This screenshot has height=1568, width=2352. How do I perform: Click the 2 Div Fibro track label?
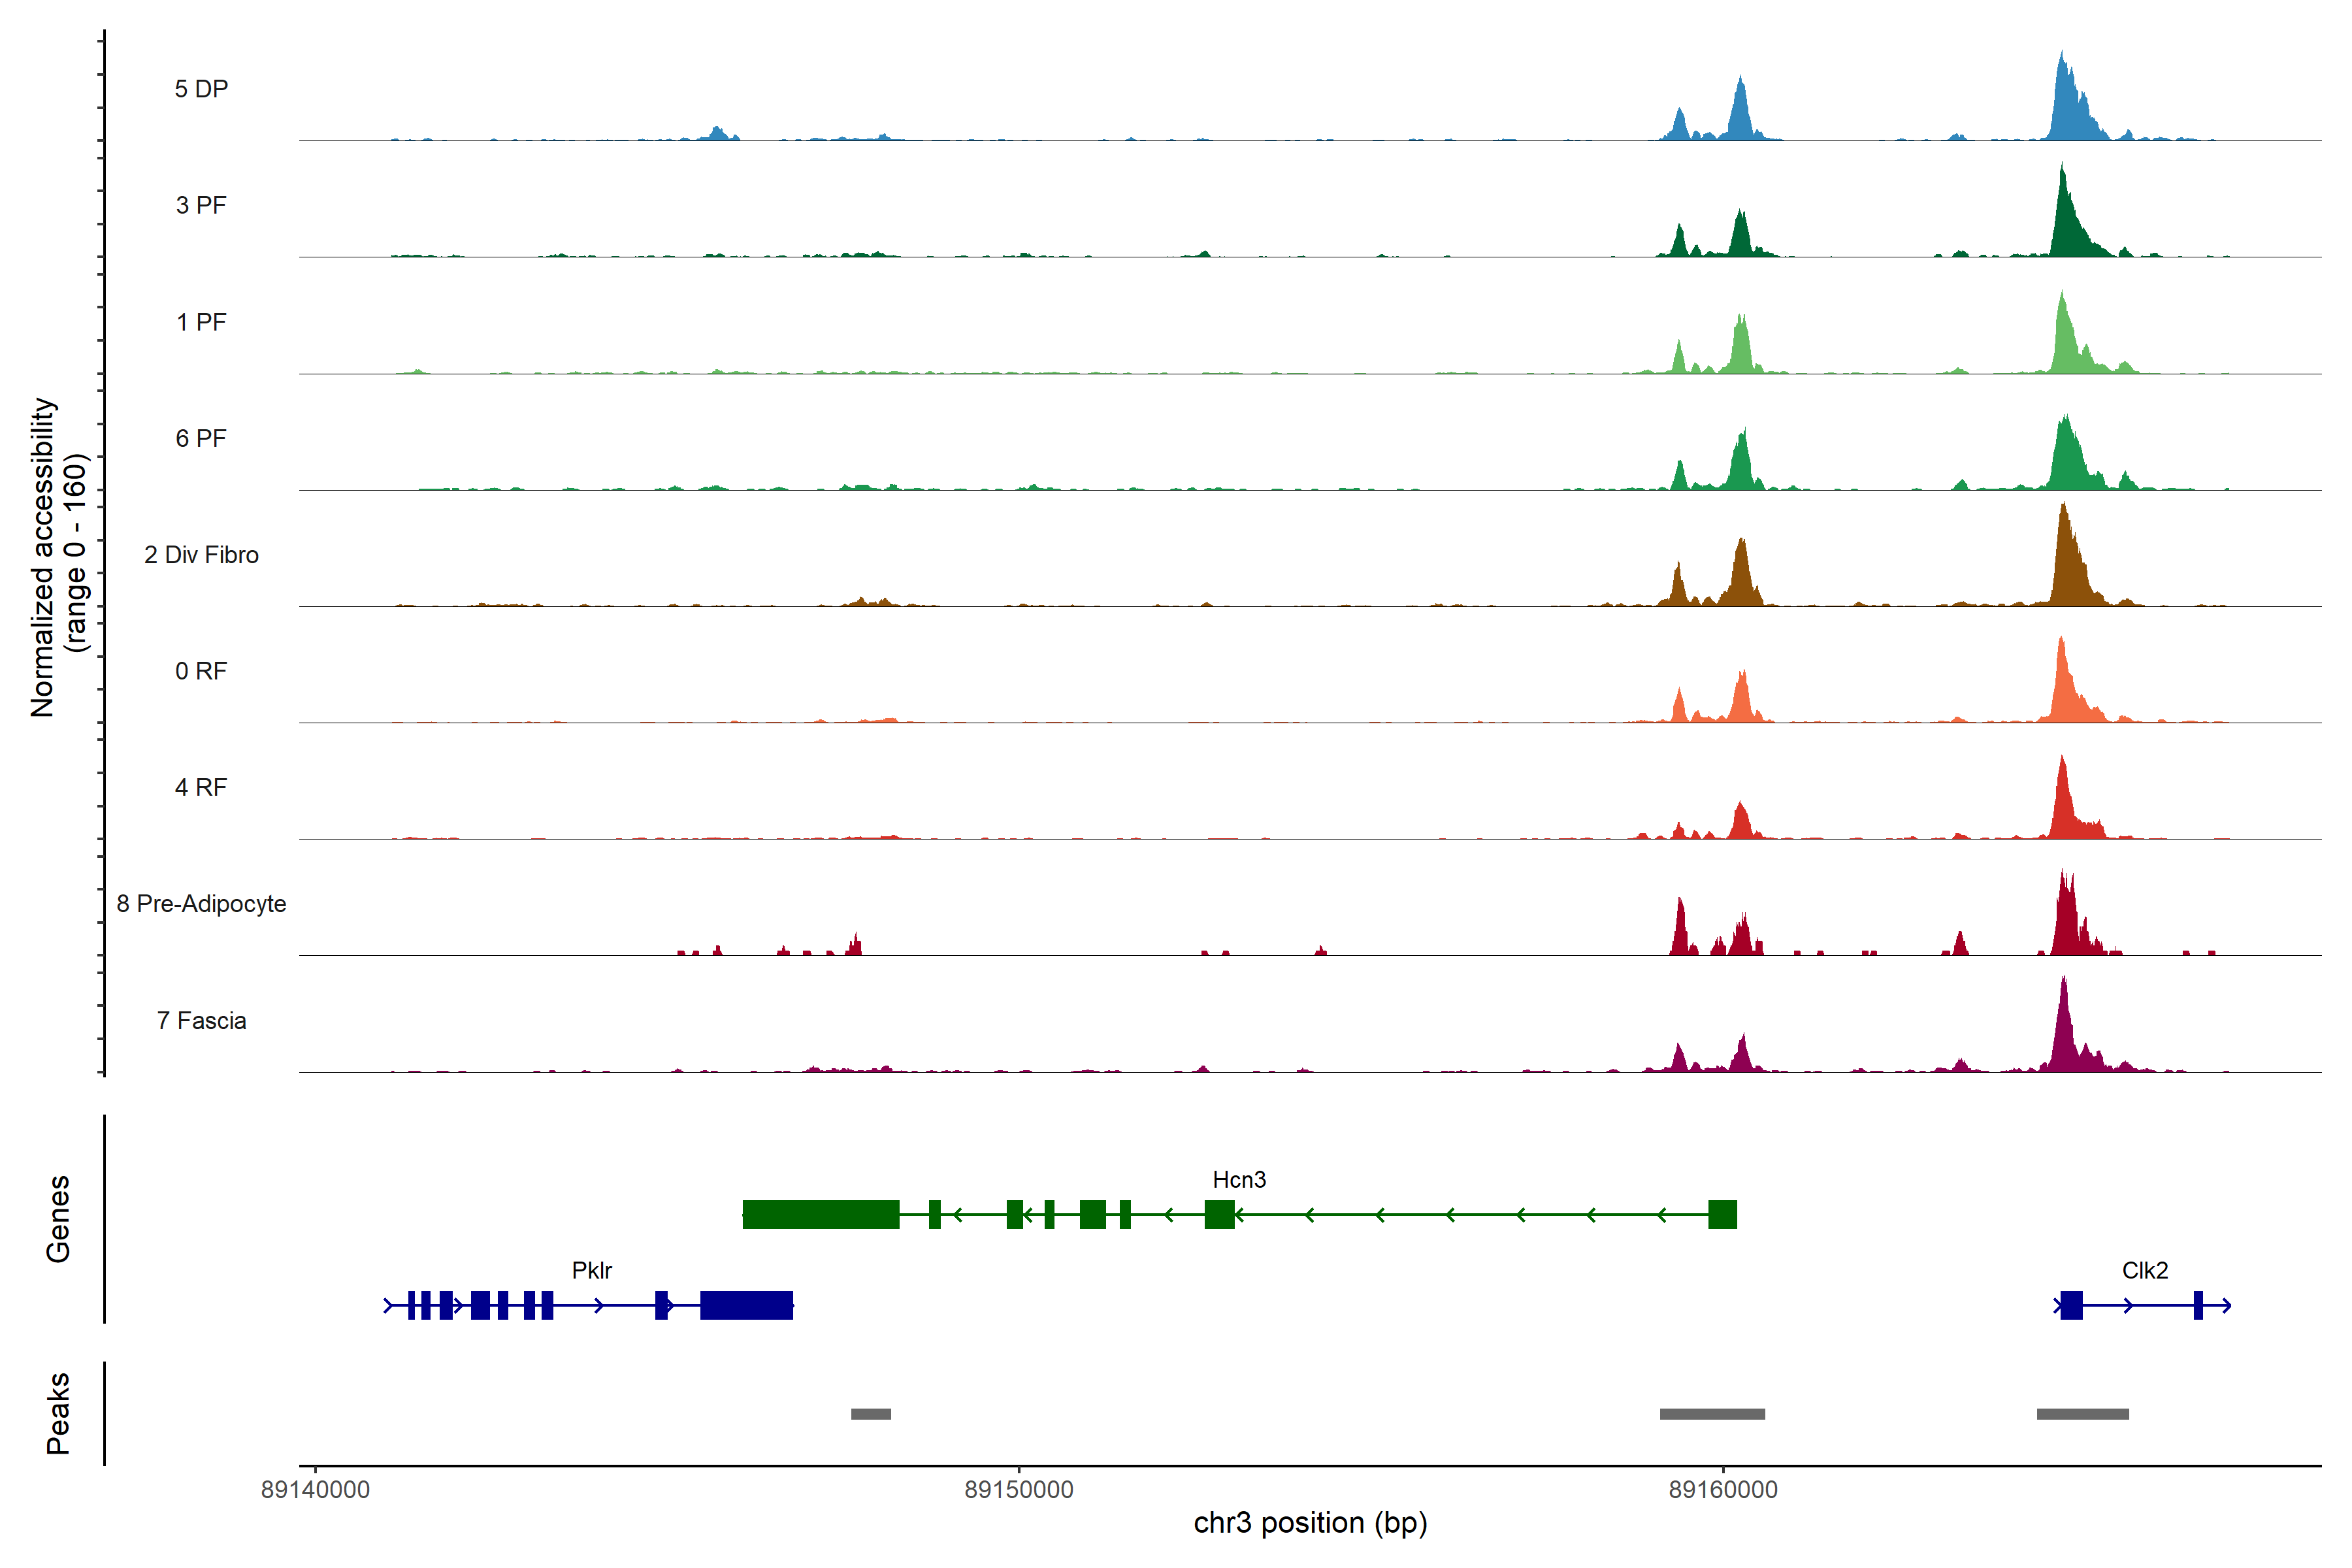pyautogui.click(x=201, y=554)
